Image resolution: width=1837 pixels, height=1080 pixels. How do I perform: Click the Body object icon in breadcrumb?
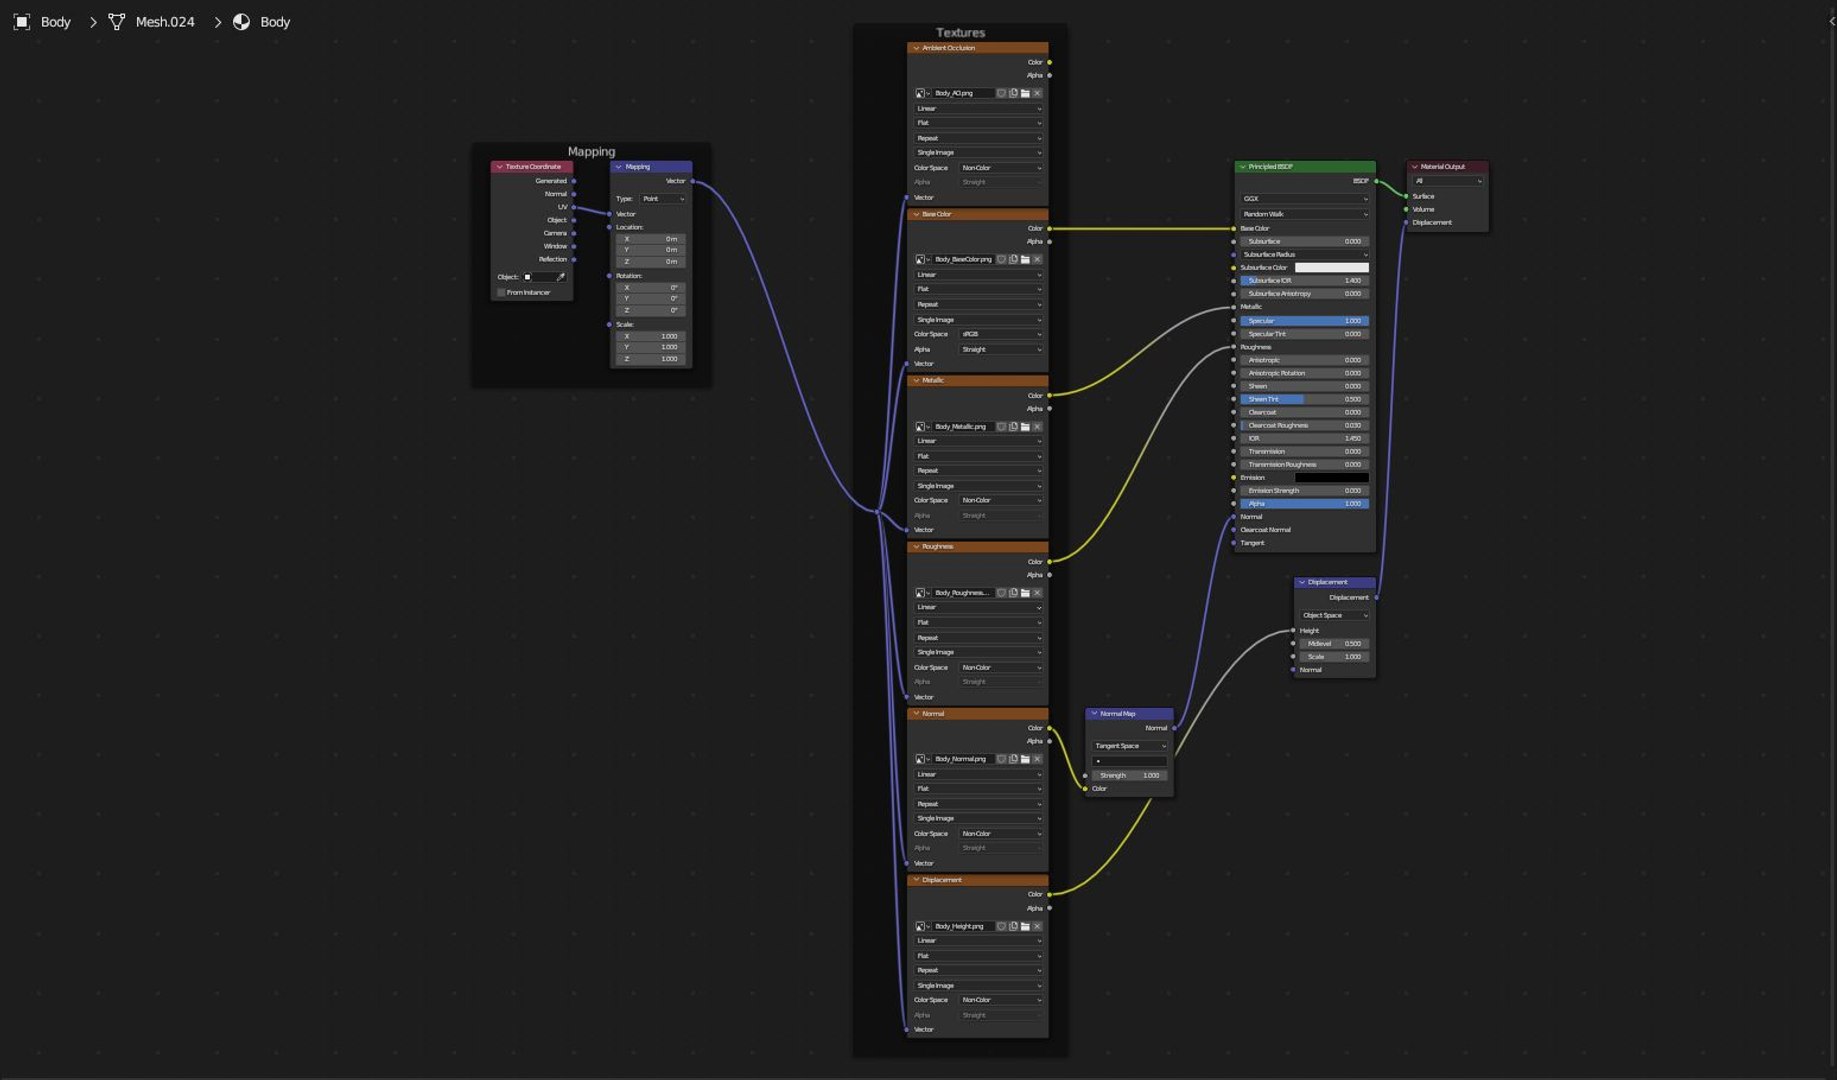(22, 21)
